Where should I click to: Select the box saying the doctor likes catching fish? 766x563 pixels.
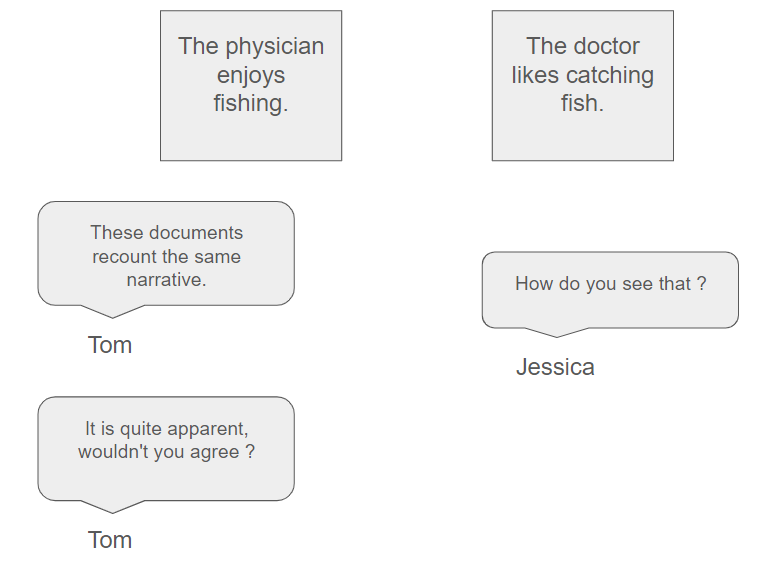(583, 86)
